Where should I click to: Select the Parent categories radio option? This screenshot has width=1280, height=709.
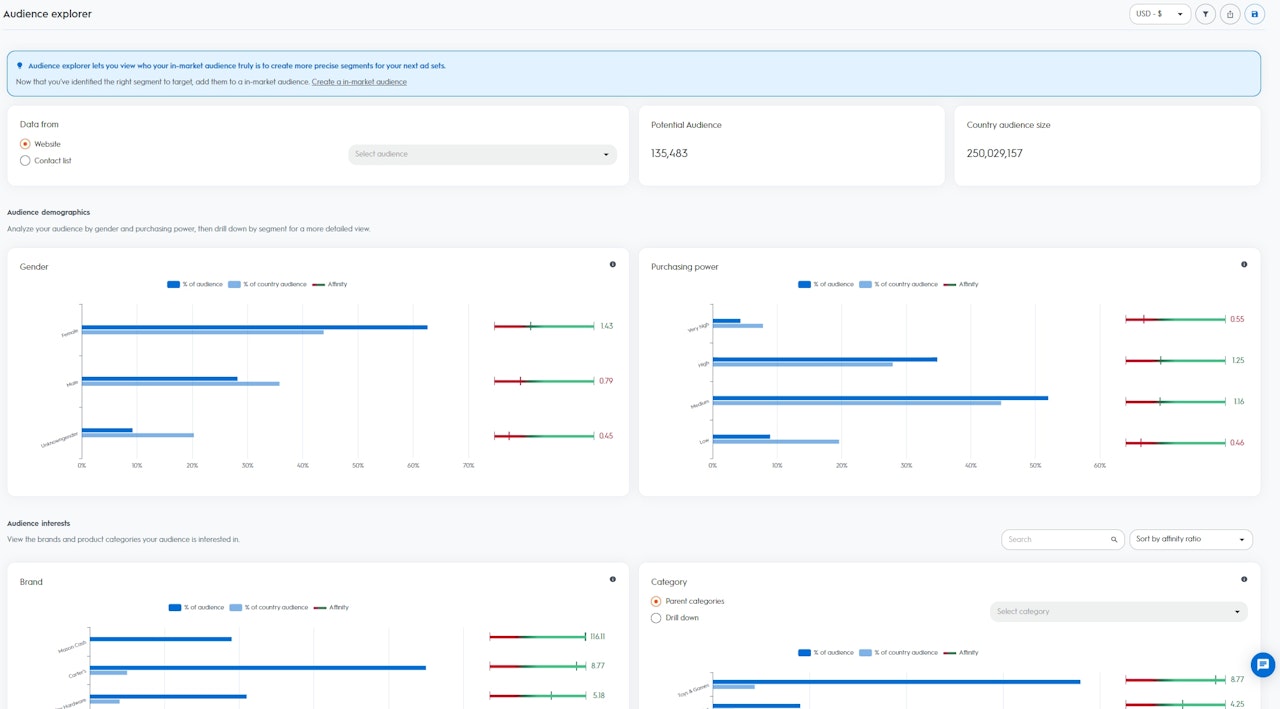pos(656,601)
